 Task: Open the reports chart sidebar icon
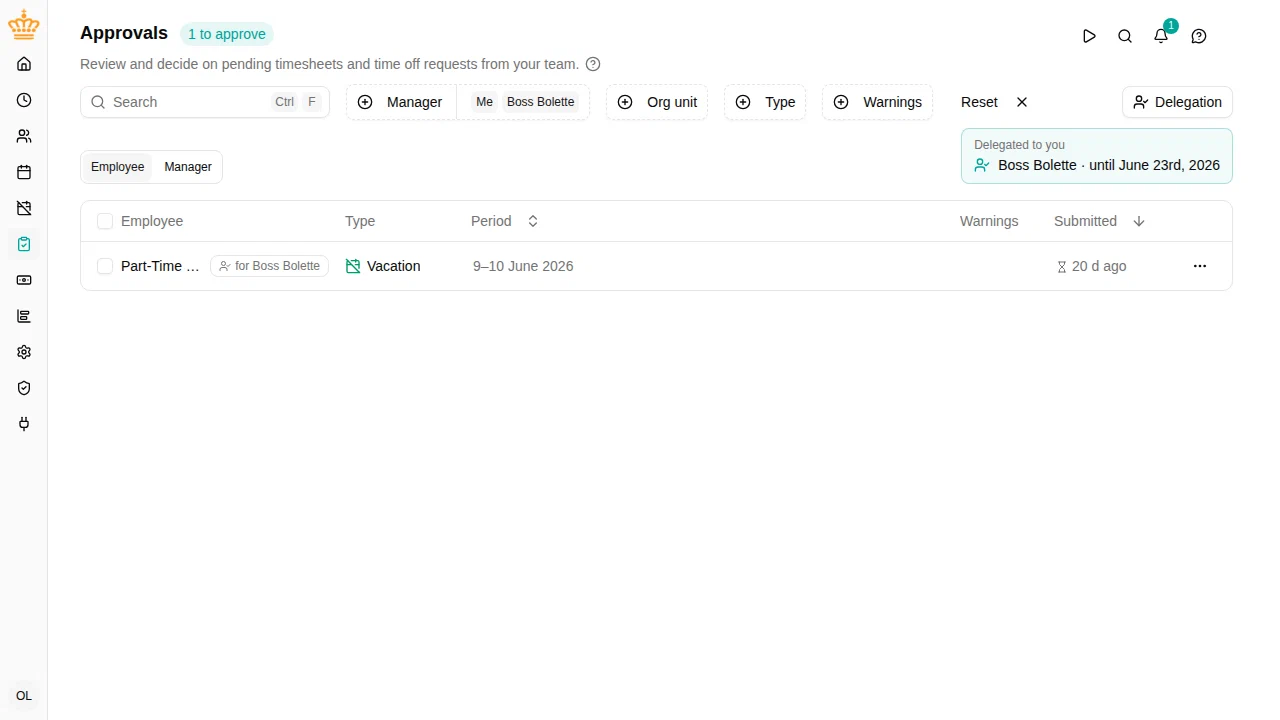(24, 316)
